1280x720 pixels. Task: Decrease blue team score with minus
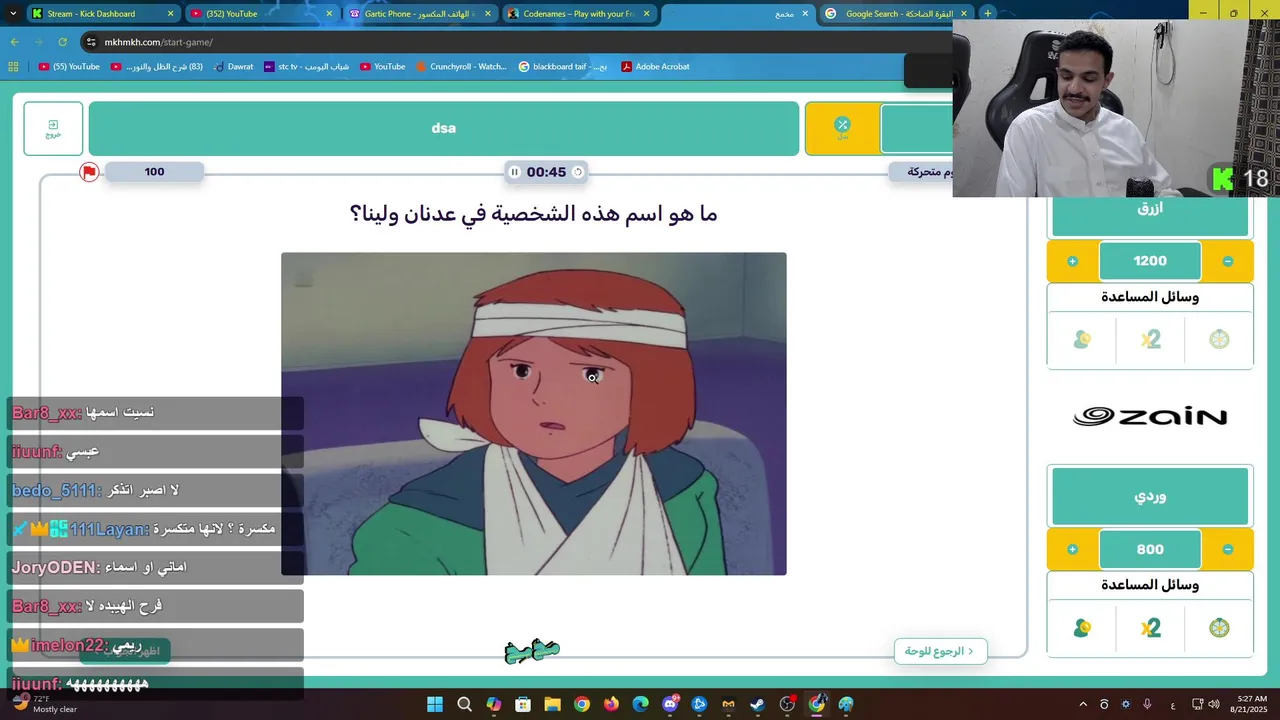1228,261
